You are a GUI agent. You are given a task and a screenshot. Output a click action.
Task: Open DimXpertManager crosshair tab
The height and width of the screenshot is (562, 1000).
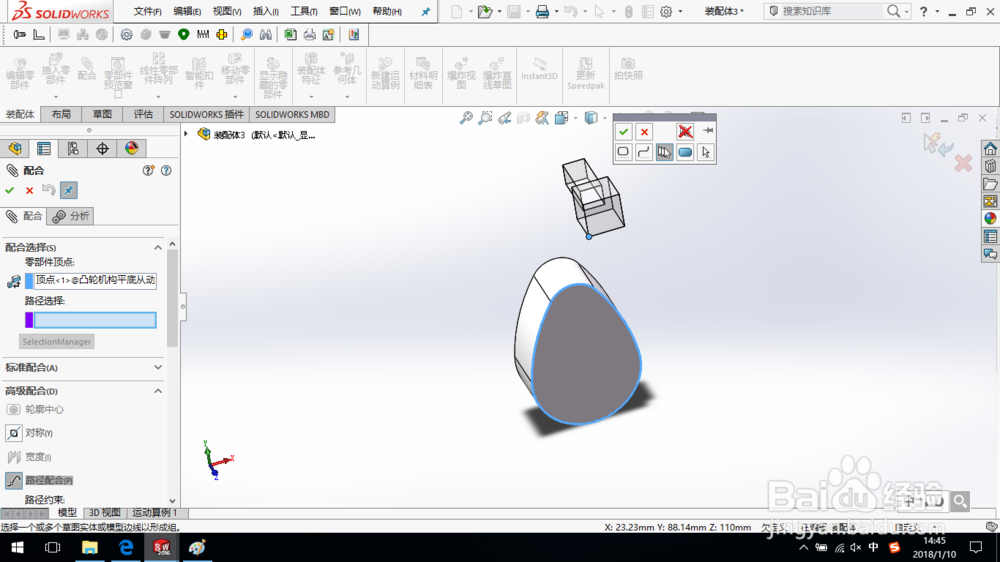102,149
